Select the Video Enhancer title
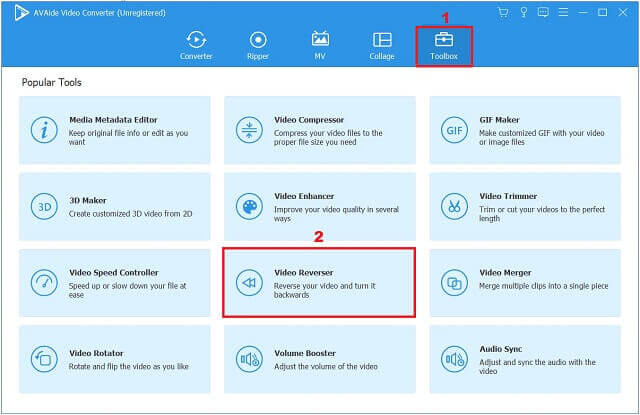This screenshot has width=640, height=415. pyautogui.click(x=304, y=196)
